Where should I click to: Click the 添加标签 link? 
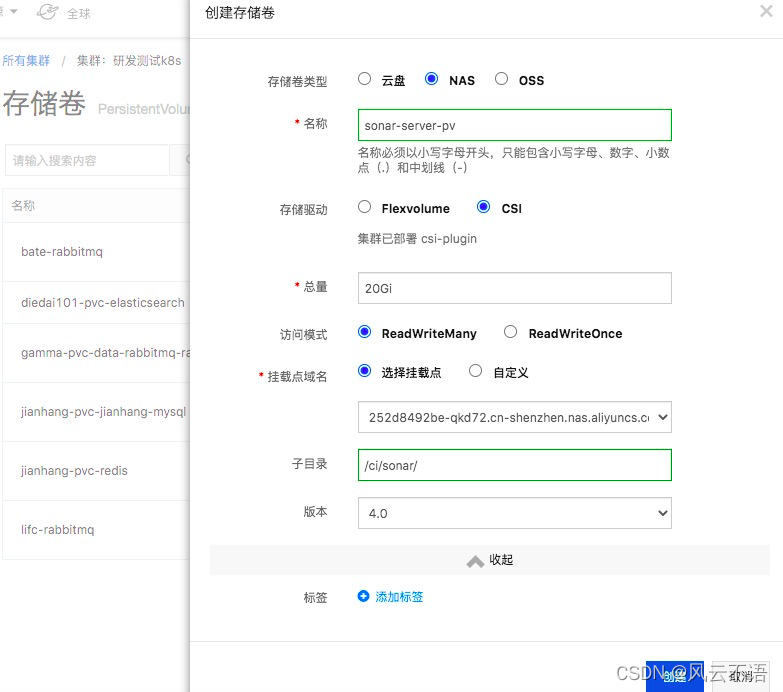399,597
